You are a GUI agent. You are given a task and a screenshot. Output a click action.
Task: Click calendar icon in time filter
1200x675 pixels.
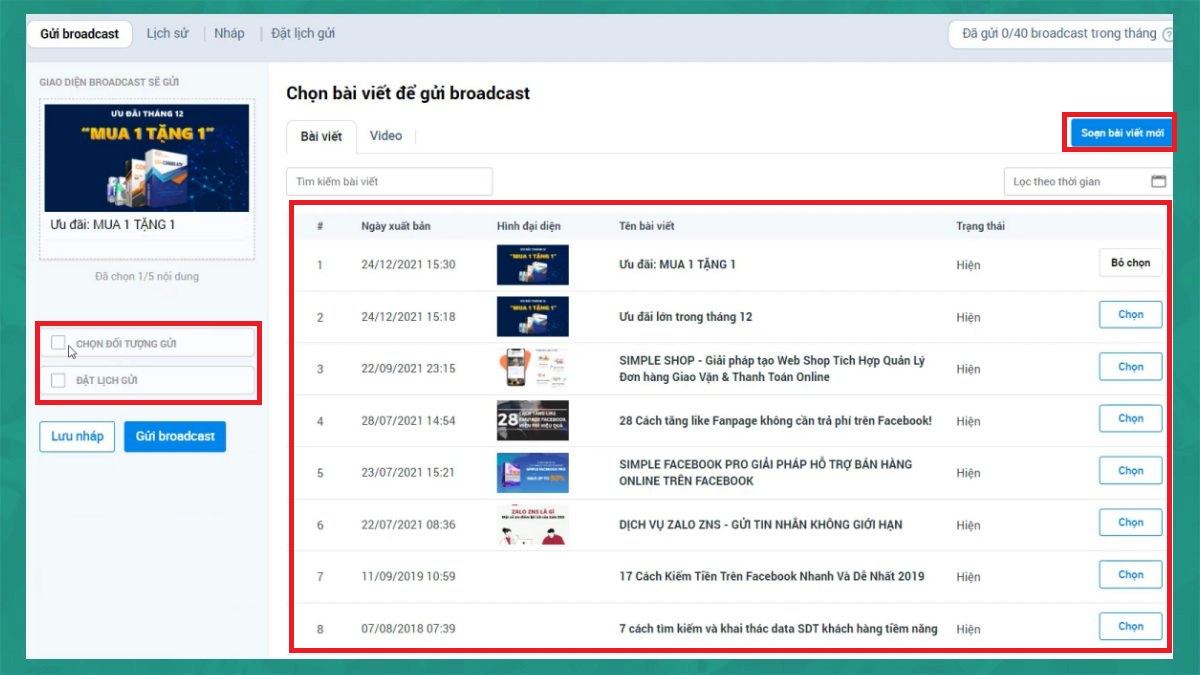click(1158, 182)
